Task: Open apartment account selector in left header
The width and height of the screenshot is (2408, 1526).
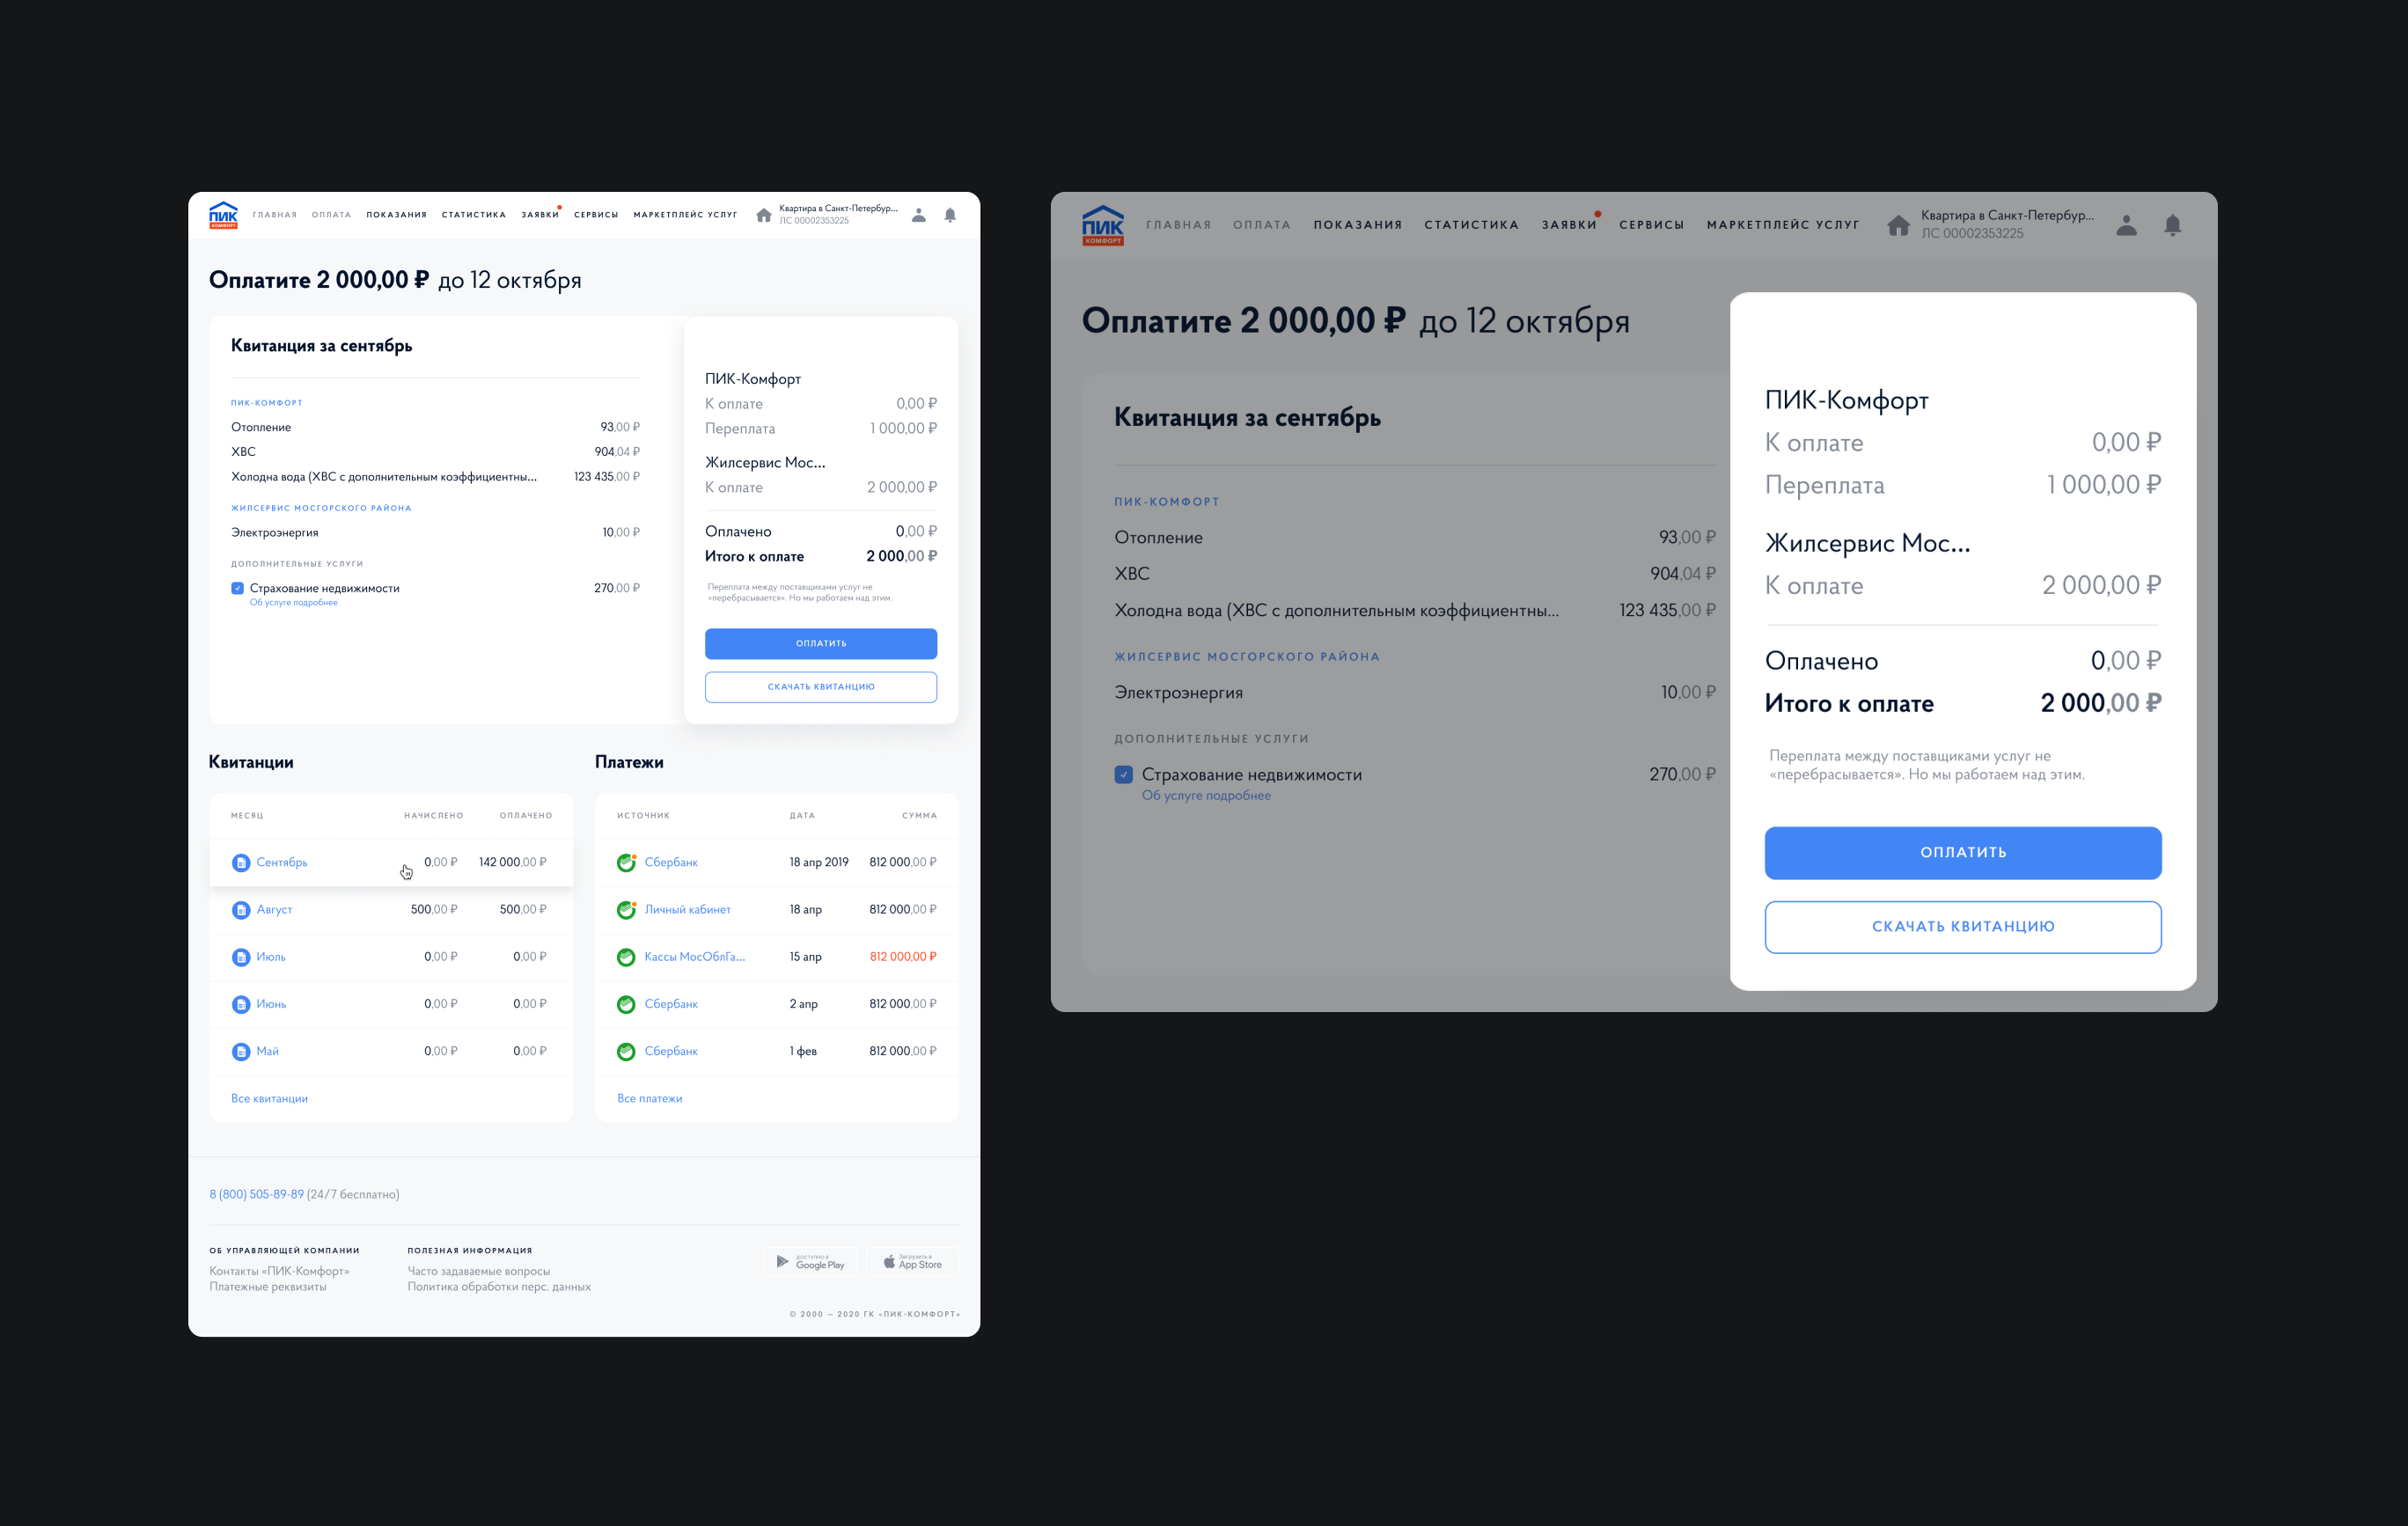Action: click(x=837, y=214)
